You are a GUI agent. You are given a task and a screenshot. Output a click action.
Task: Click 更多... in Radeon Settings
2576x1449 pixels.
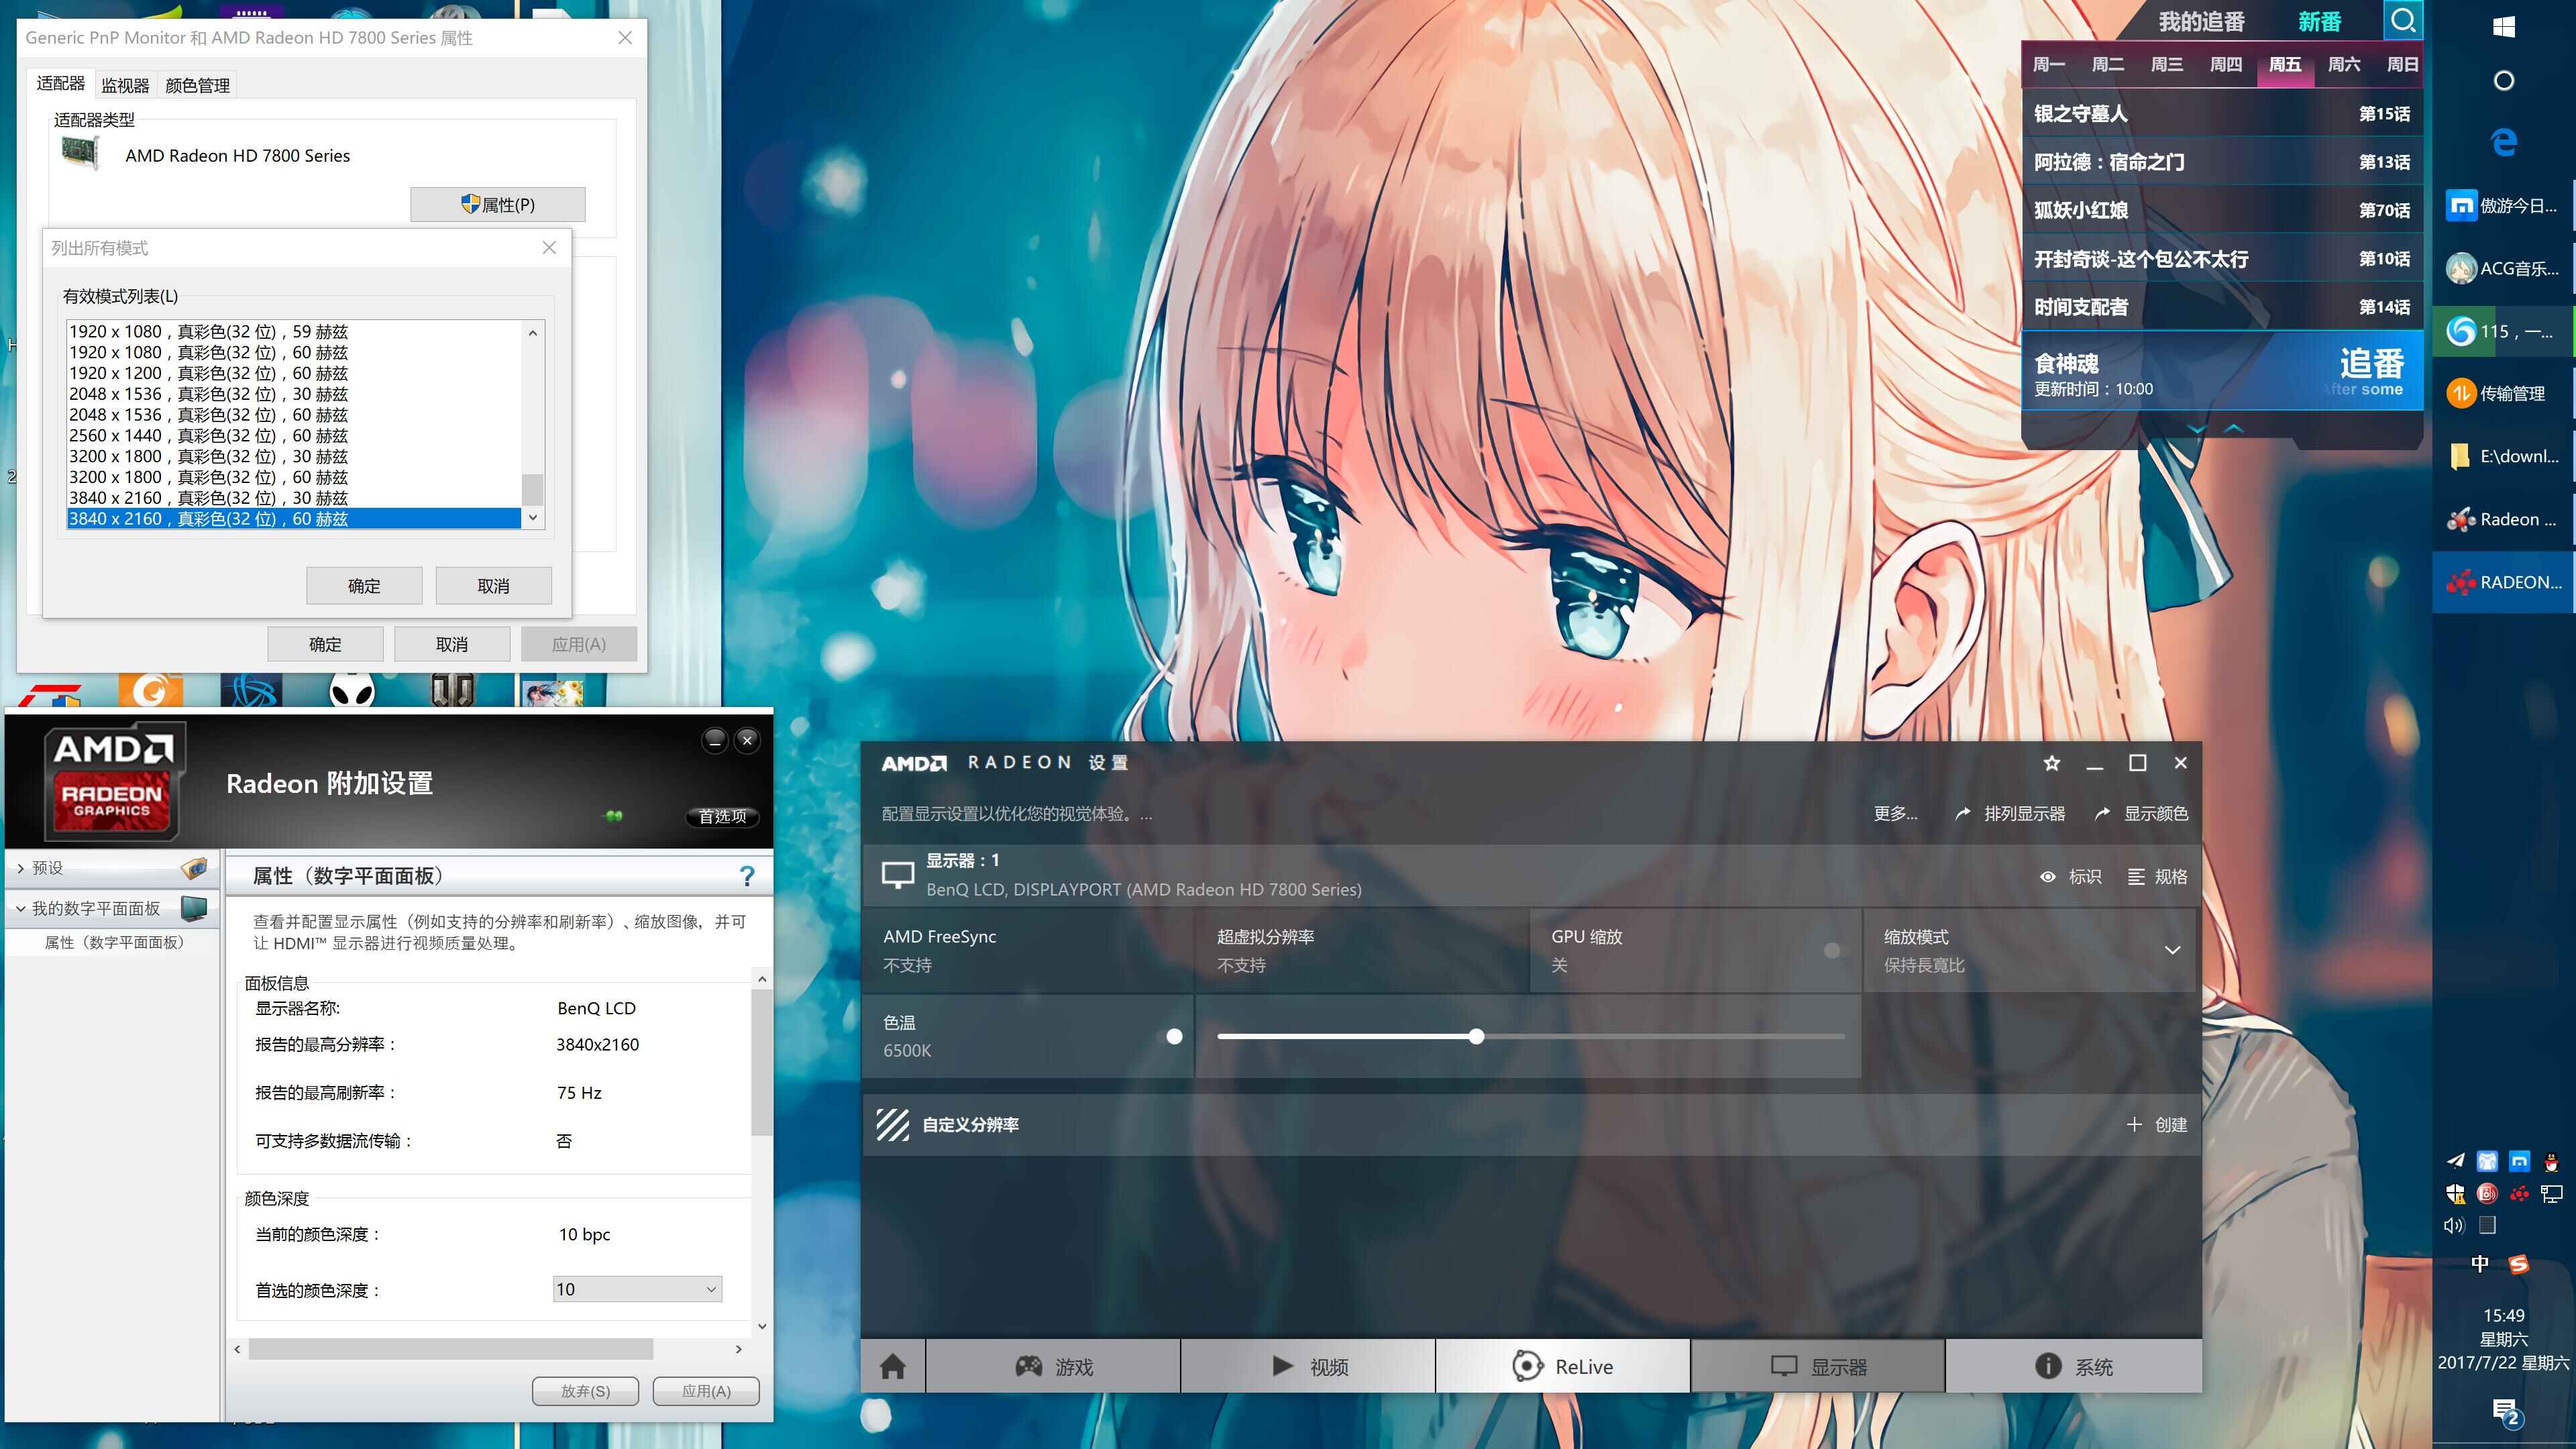(1895, 813)
